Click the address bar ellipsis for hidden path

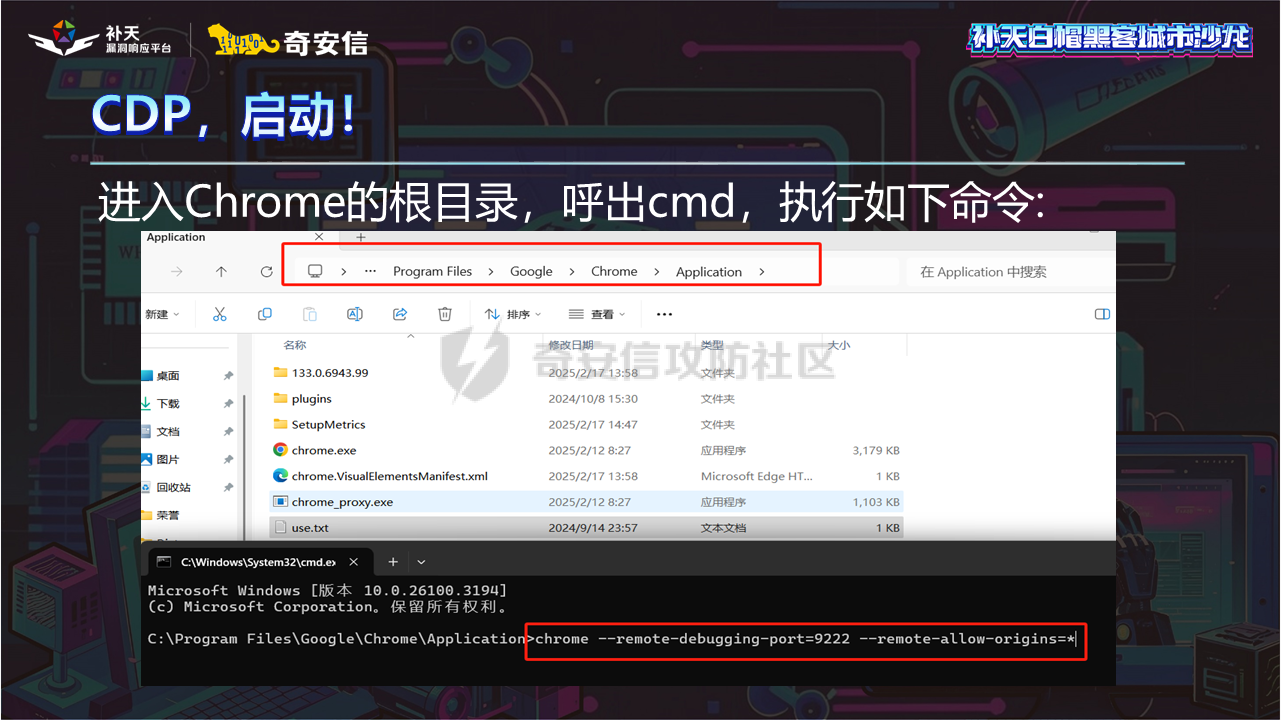[370, 271]
